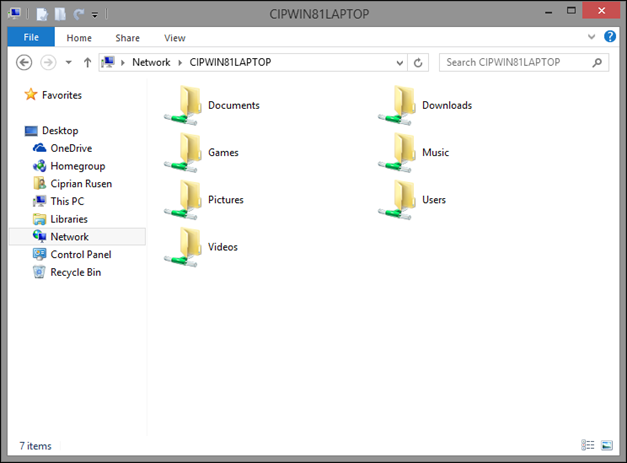The width and height of the screenshot is (627, 463).
Task: Expand the ribbon using the chevron
Action: pos(591,37)
